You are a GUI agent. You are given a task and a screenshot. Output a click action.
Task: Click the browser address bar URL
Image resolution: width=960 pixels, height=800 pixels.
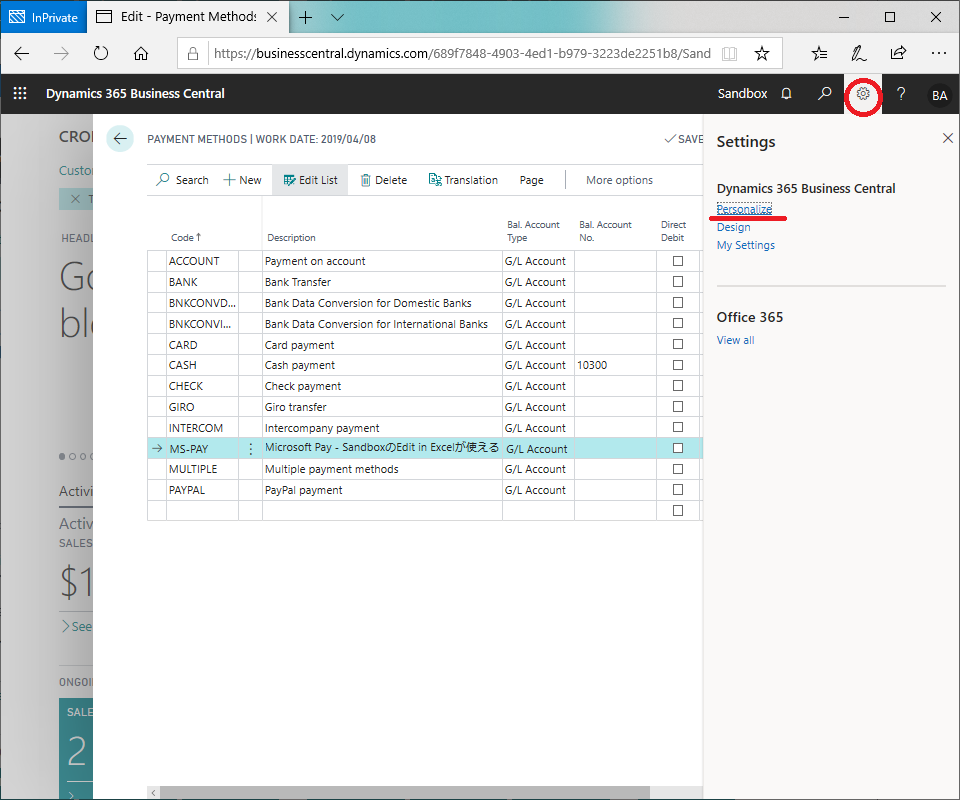click(462, 54)
